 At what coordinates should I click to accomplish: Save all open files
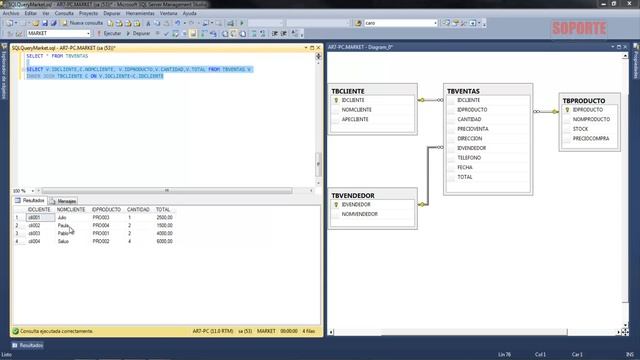53,23
